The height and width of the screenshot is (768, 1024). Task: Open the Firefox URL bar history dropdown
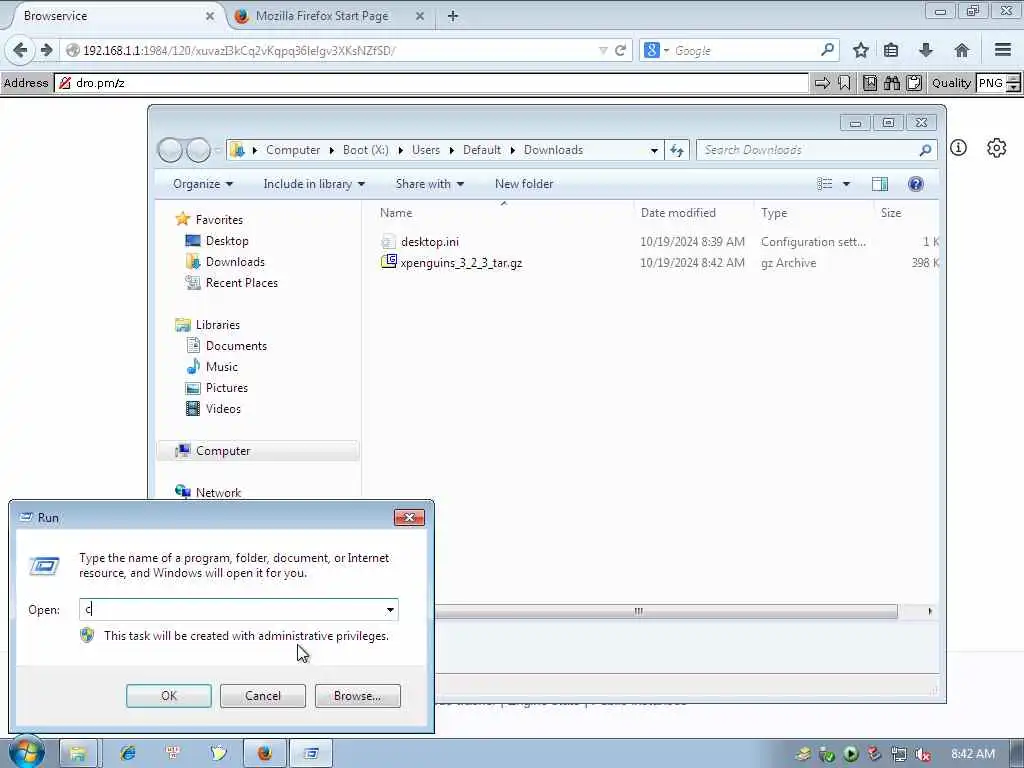click(x=603, y=50)
